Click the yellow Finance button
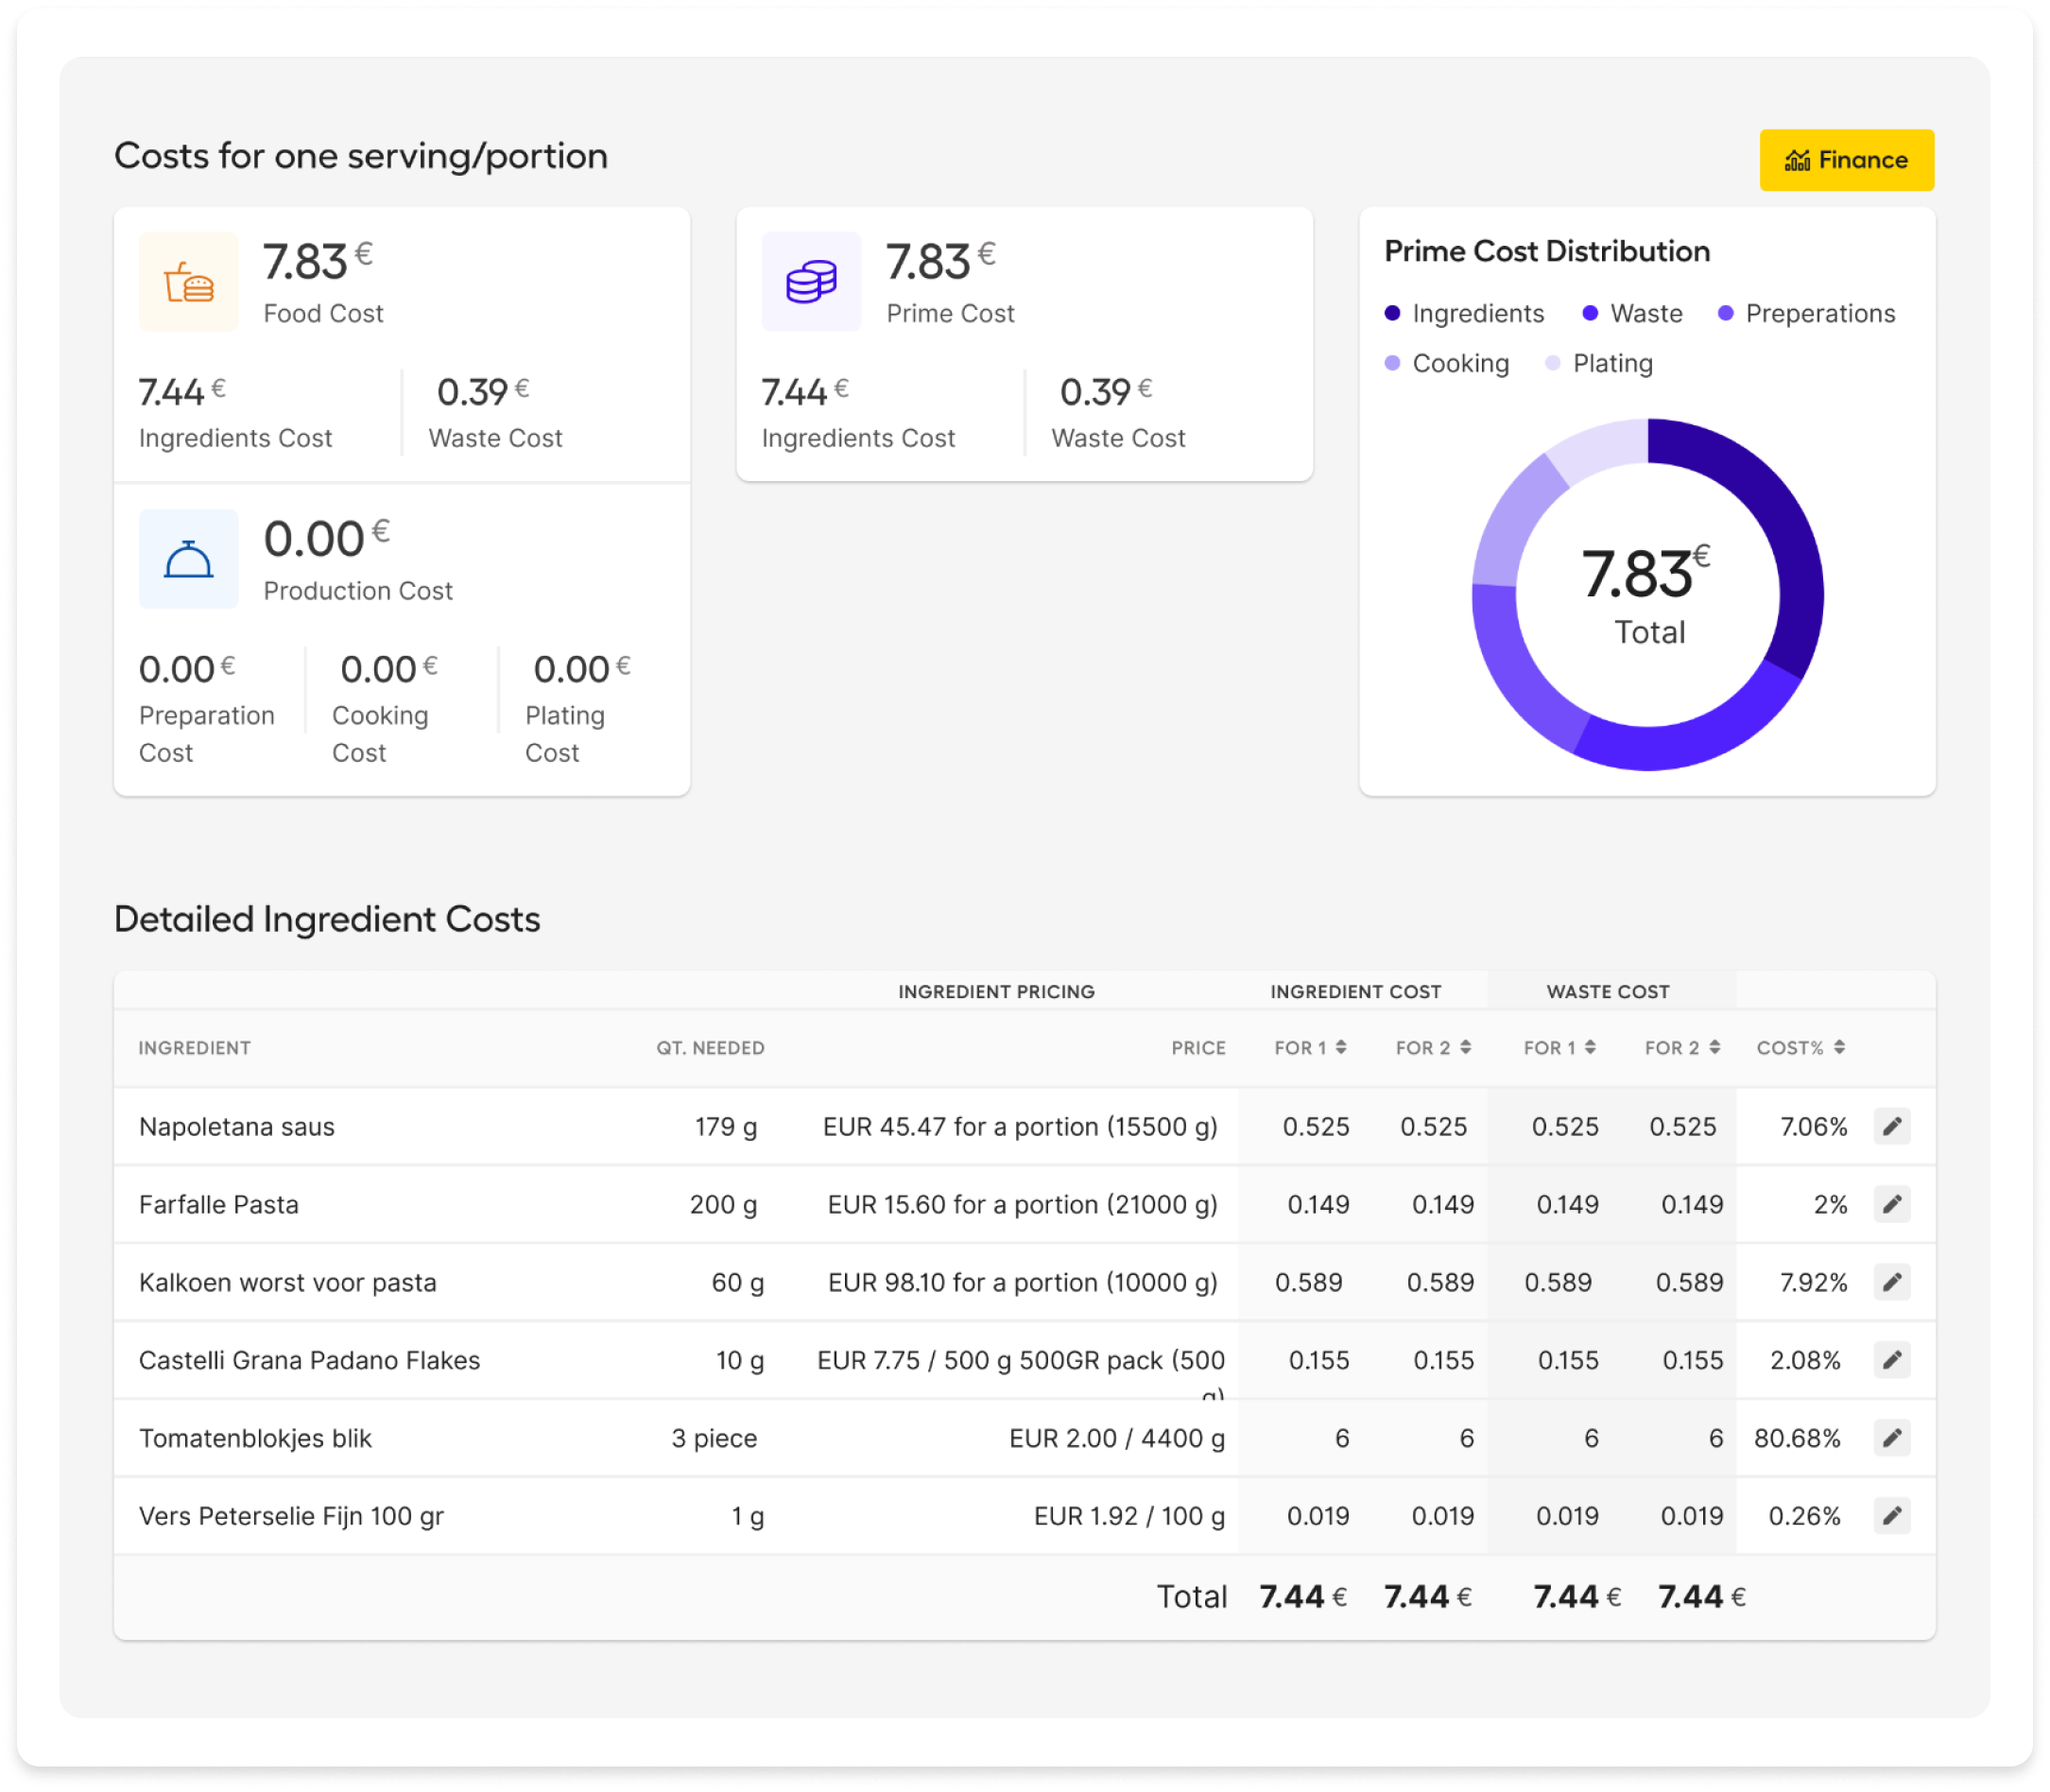2050x1792 pixels. (1846, 160)
